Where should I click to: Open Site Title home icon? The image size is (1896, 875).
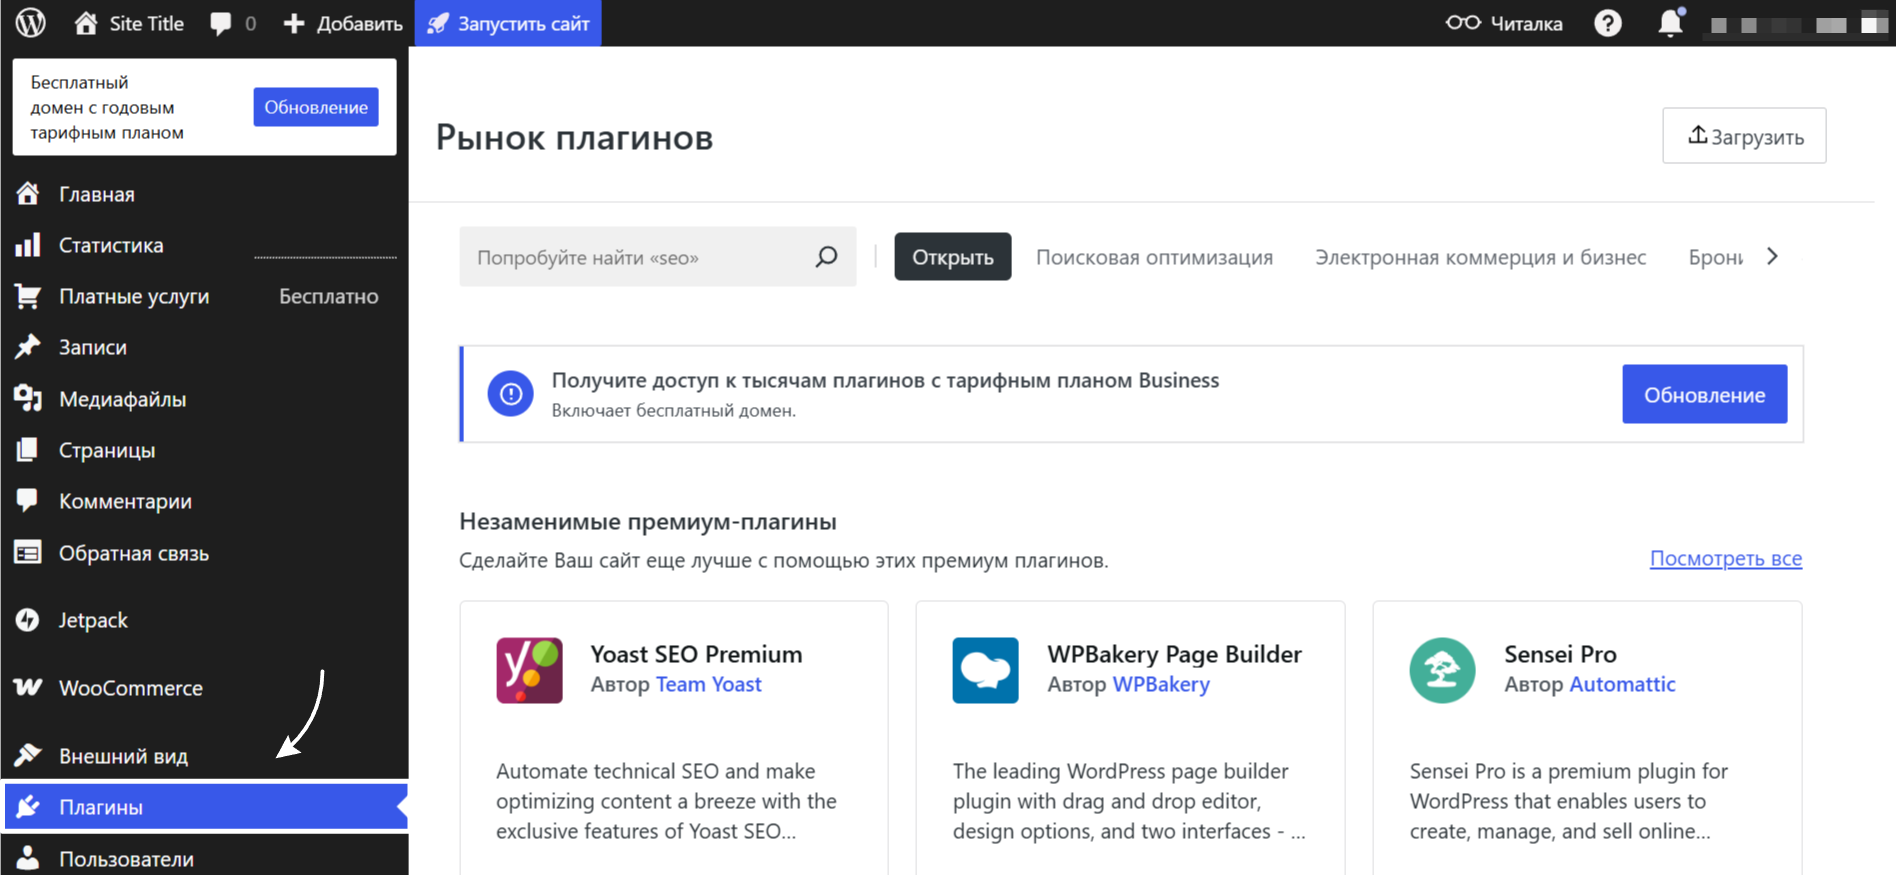(86, 23)
